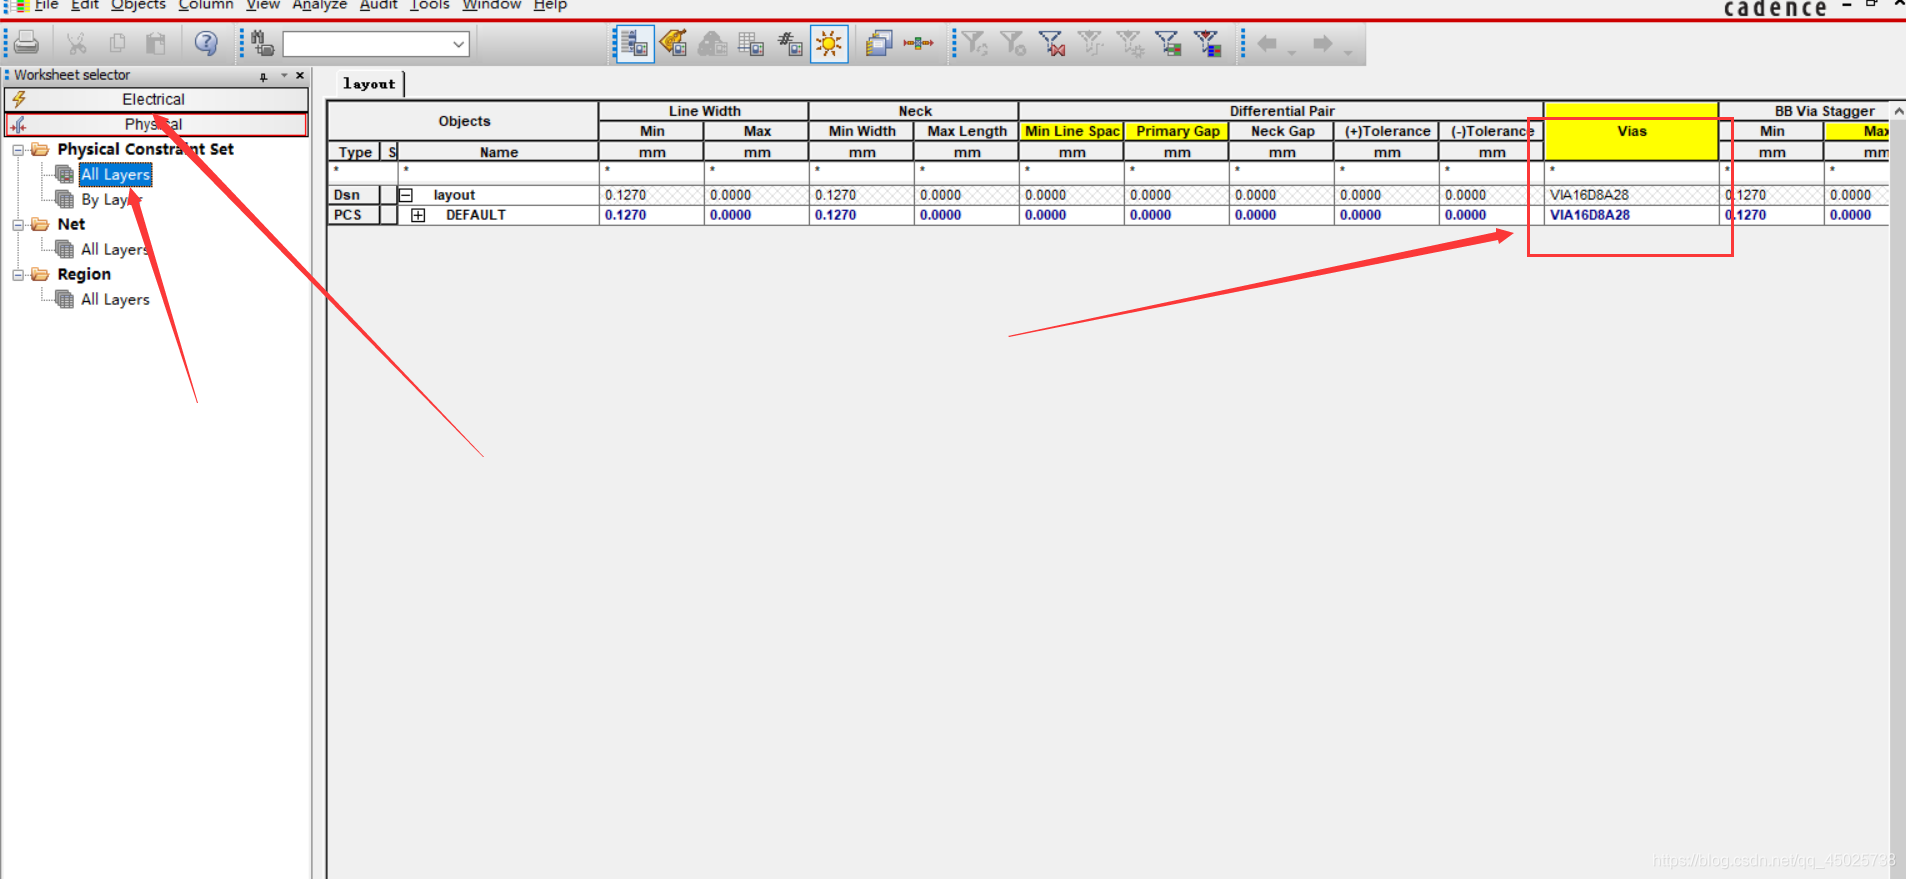Collapse the Net folder in tree
1906x879 pixels.
[18, 225]
